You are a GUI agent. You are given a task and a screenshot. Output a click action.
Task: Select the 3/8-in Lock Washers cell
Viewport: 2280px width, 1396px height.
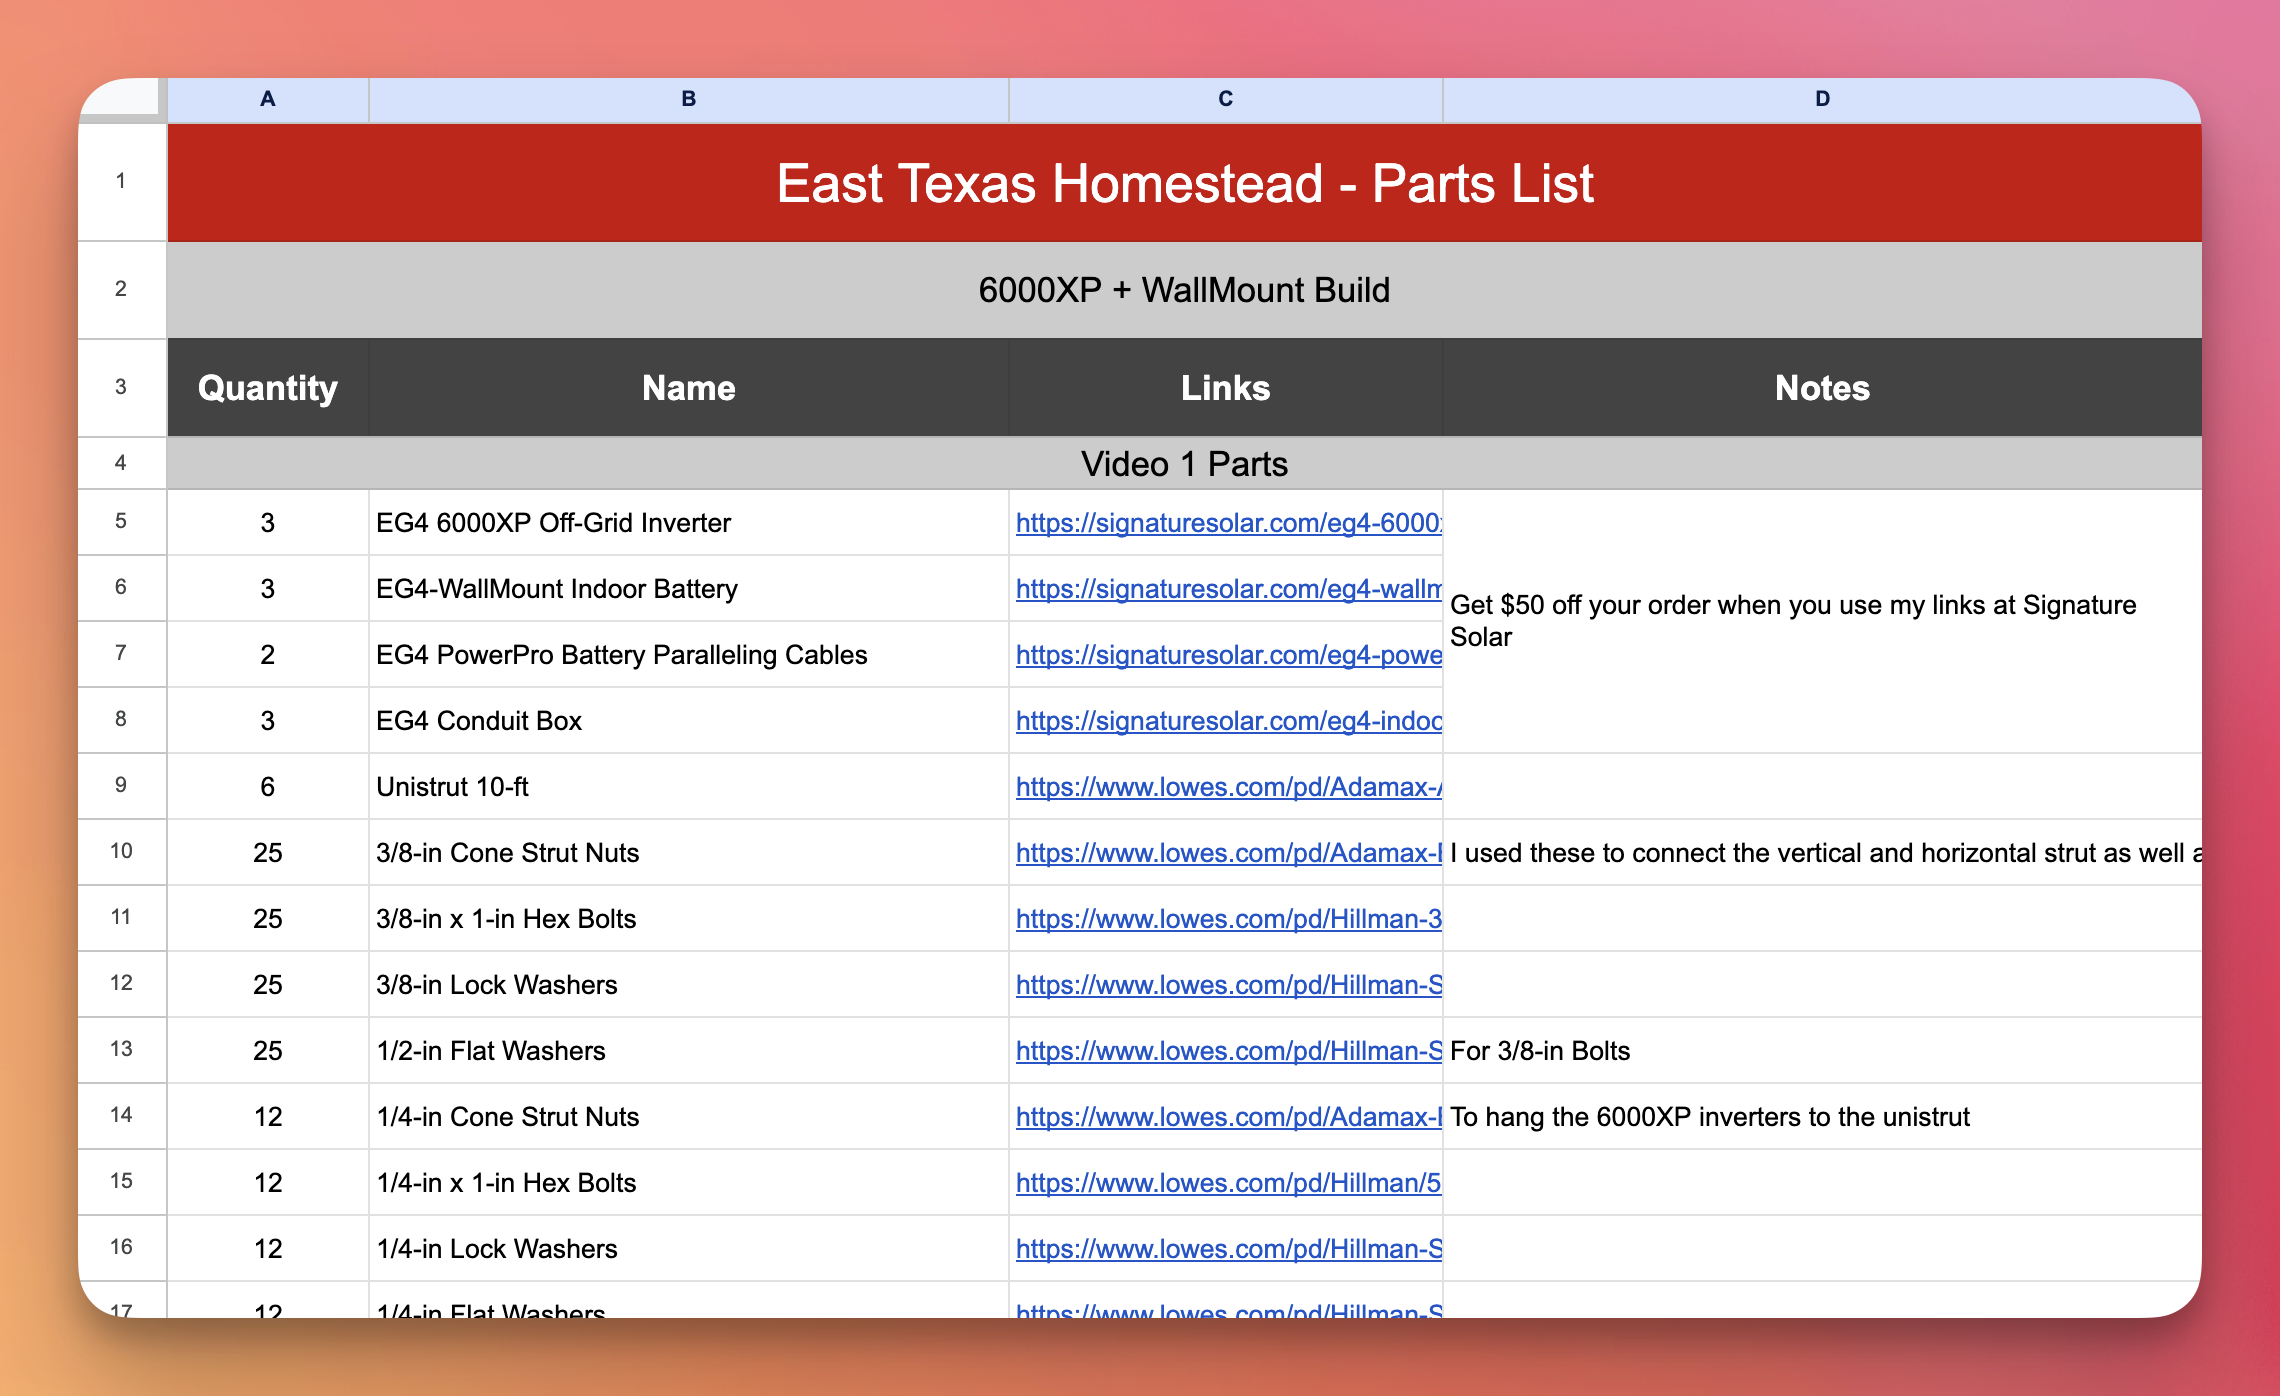point(689,985)
